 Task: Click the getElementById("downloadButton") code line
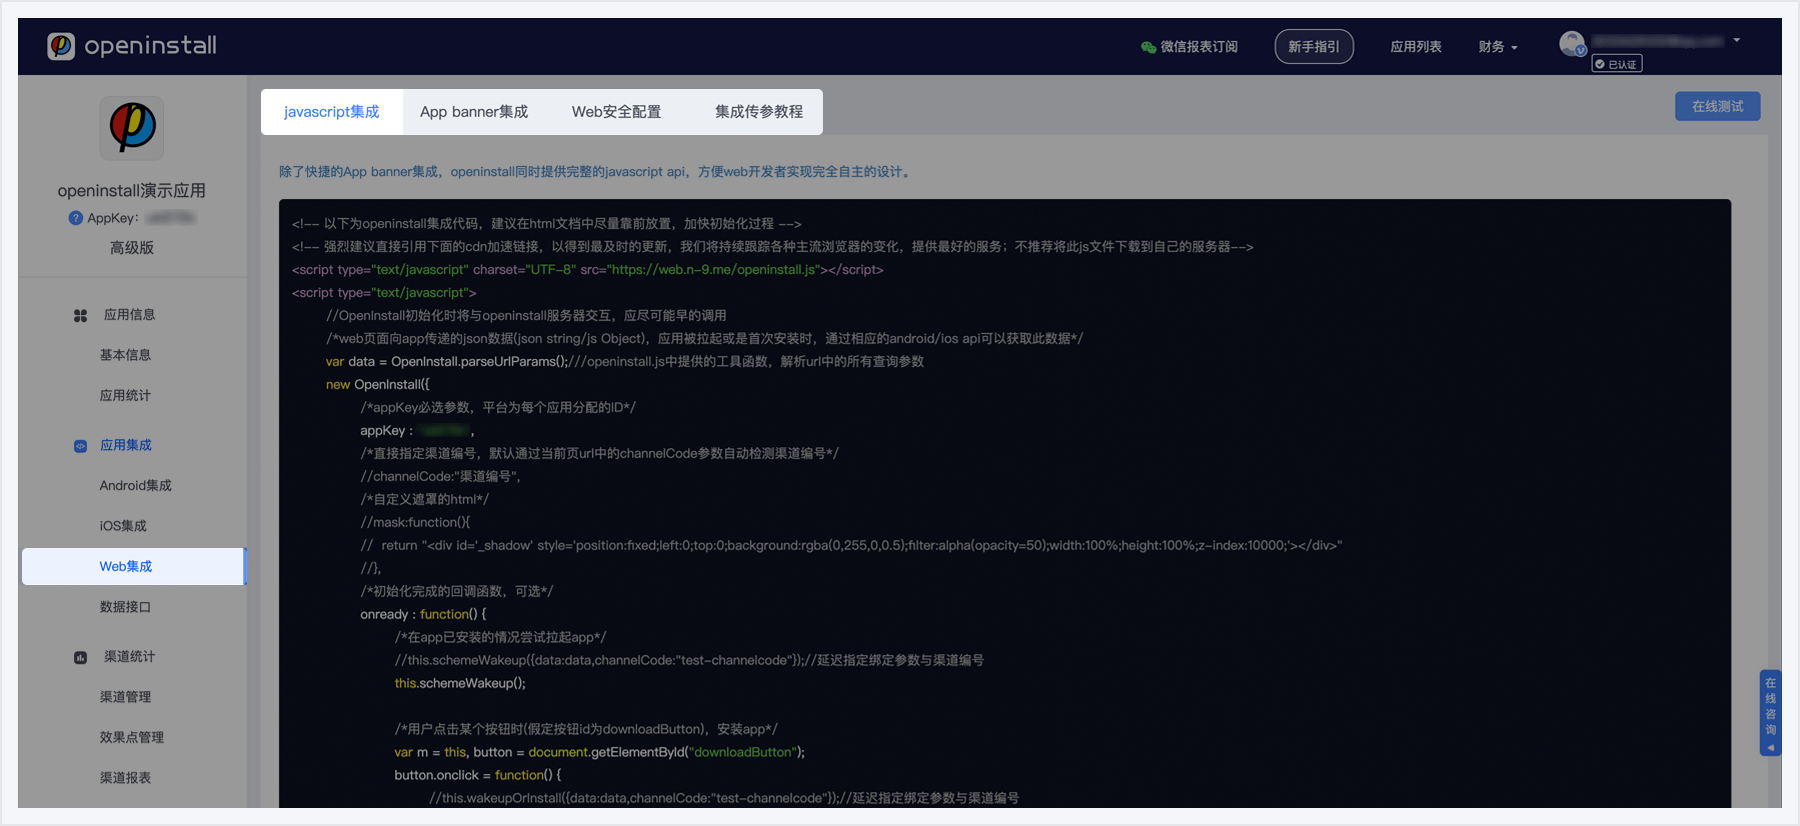pos(600,752)
